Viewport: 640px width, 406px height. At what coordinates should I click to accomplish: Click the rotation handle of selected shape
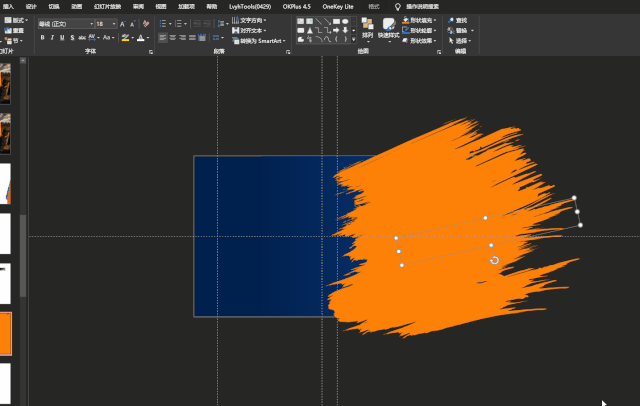(494, 260)
